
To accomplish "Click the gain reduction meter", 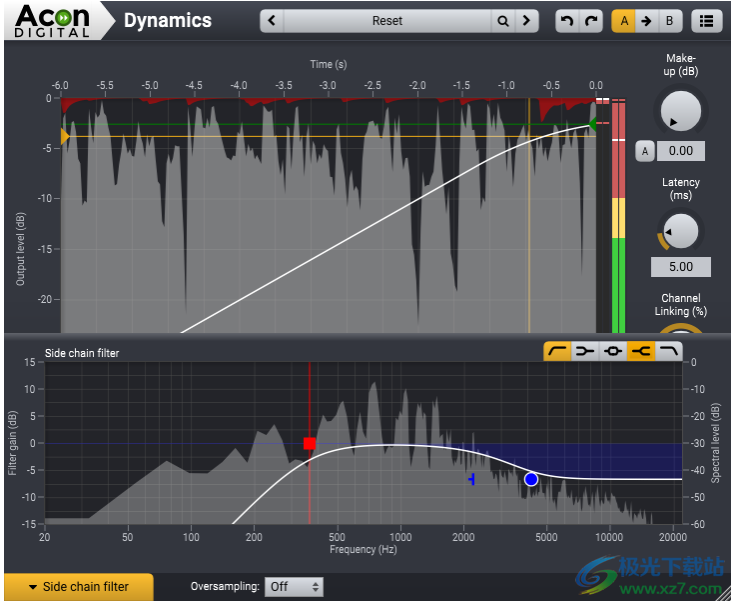I will 603,216.
